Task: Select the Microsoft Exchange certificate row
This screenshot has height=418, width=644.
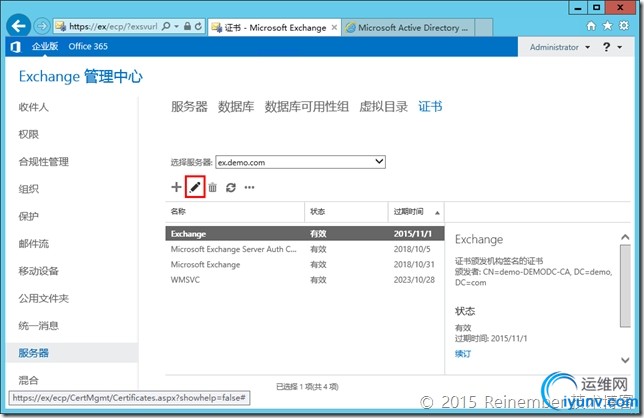Action: click(x=305, y=264)
